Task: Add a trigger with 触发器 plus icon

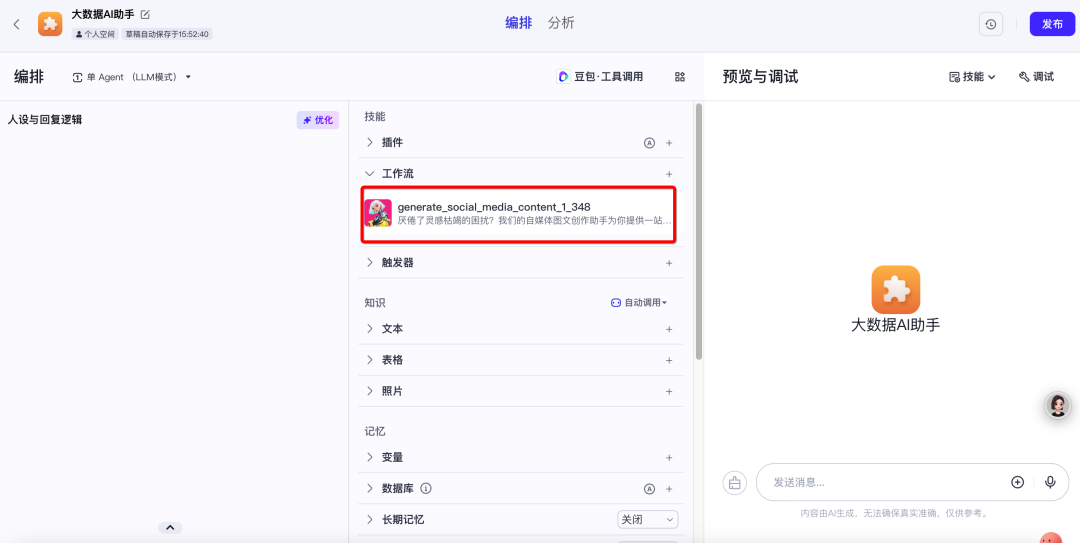Action: [x=669, y=263]
